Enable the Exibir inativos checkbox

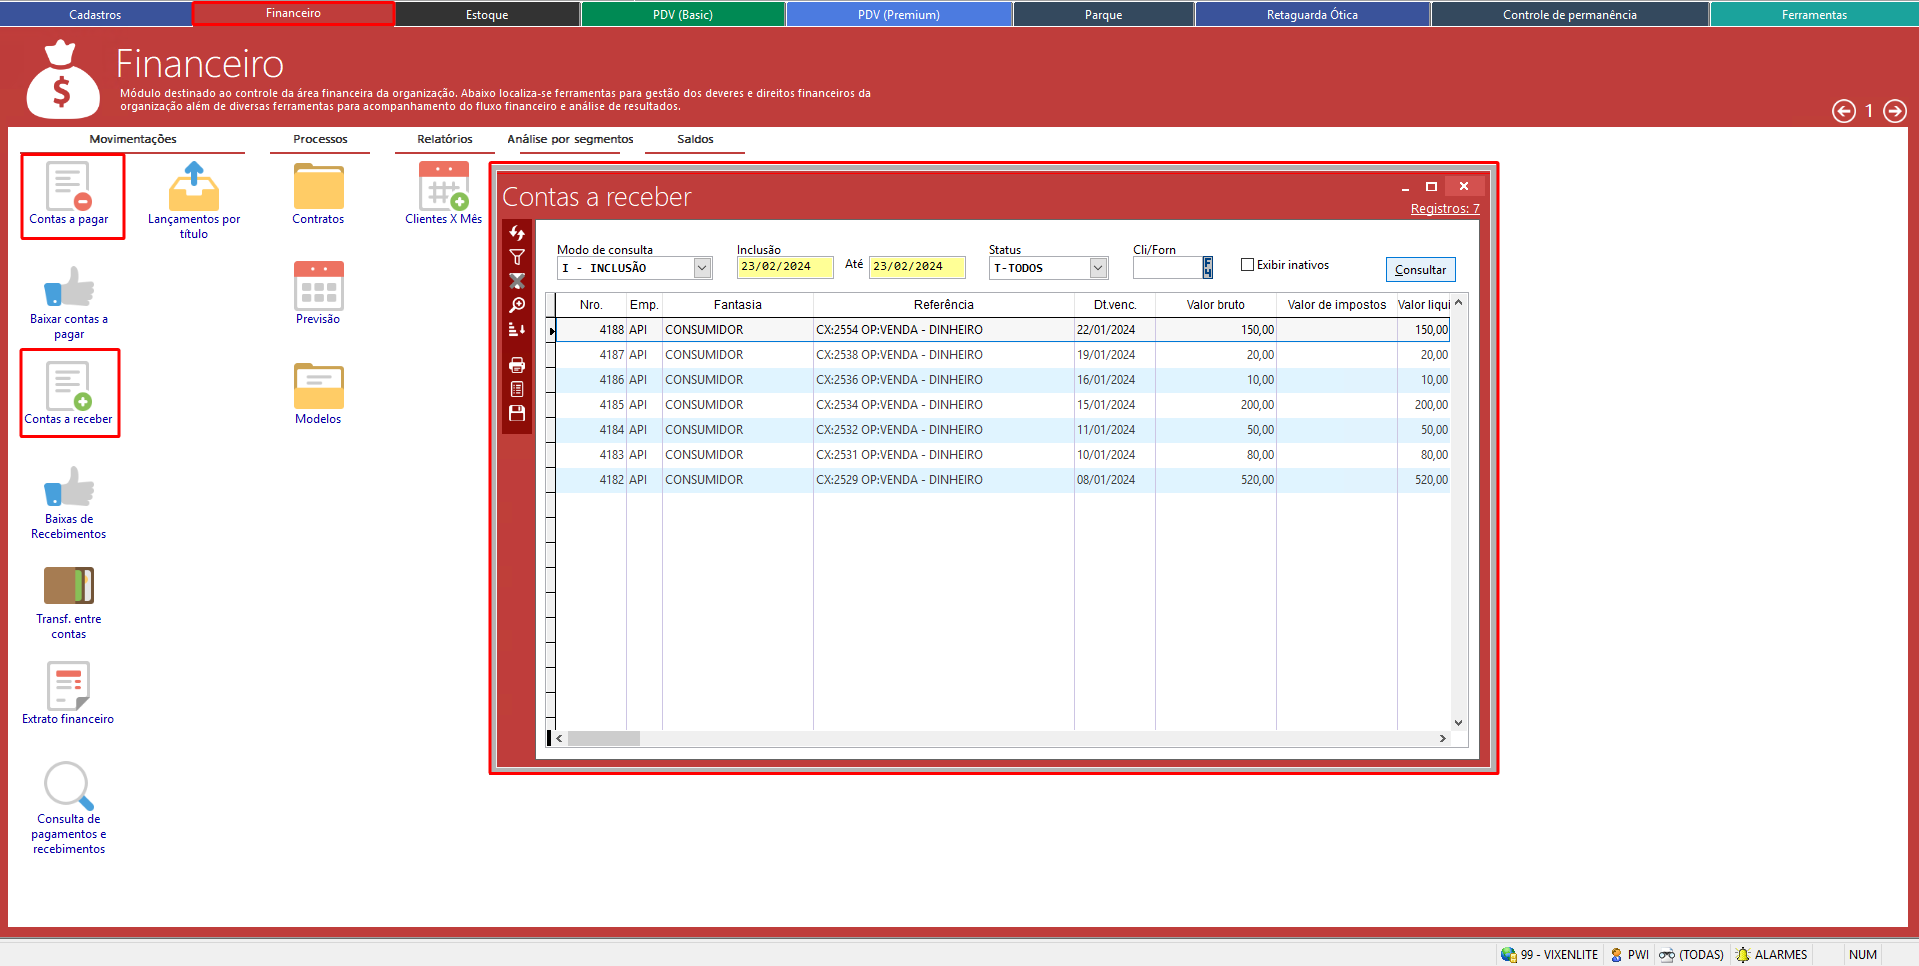click(1247, 265)
